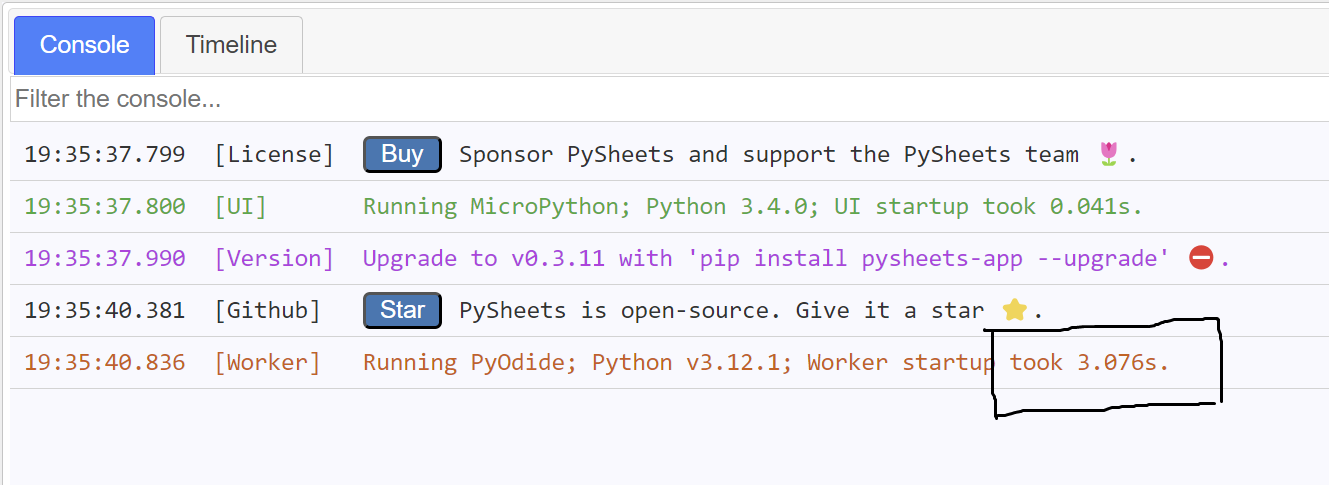Click the yellow star emoji icon
Viewport: 1329px width, 485px height.
(1014, 310)
